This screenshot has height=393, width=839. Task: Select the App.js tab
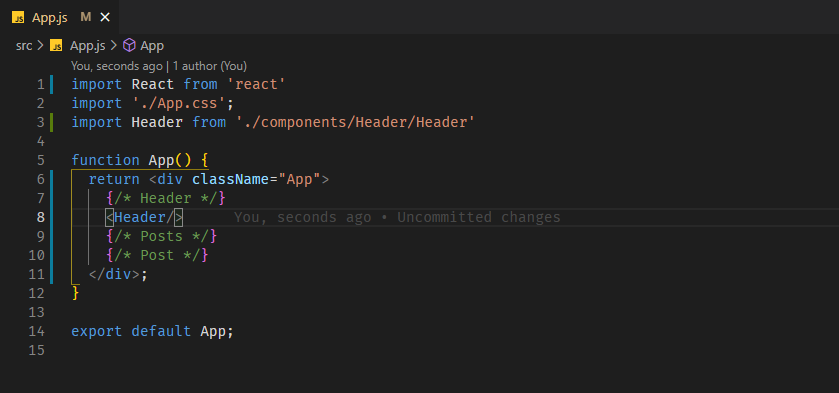(x=59, y=17)
